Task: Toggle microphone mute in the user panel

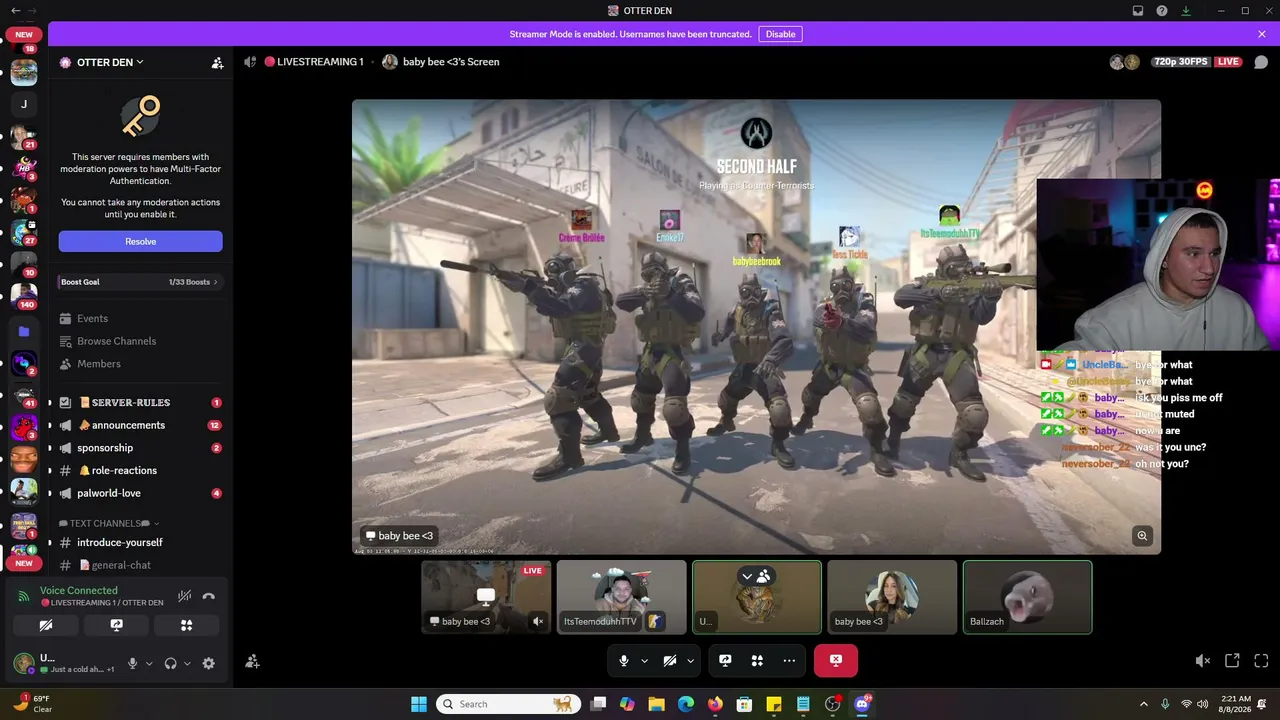Action: tap(132, 663)
